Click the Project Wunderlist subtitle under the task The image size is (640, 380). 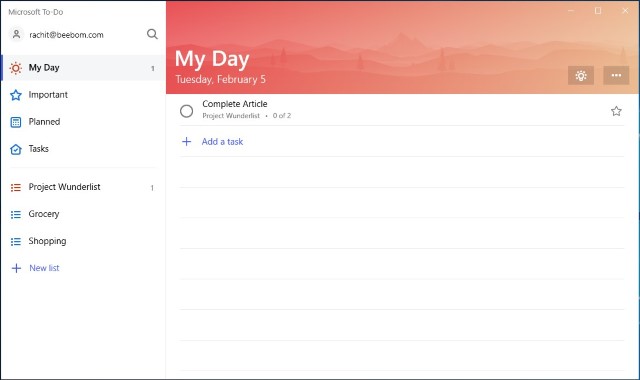point(231,116)
